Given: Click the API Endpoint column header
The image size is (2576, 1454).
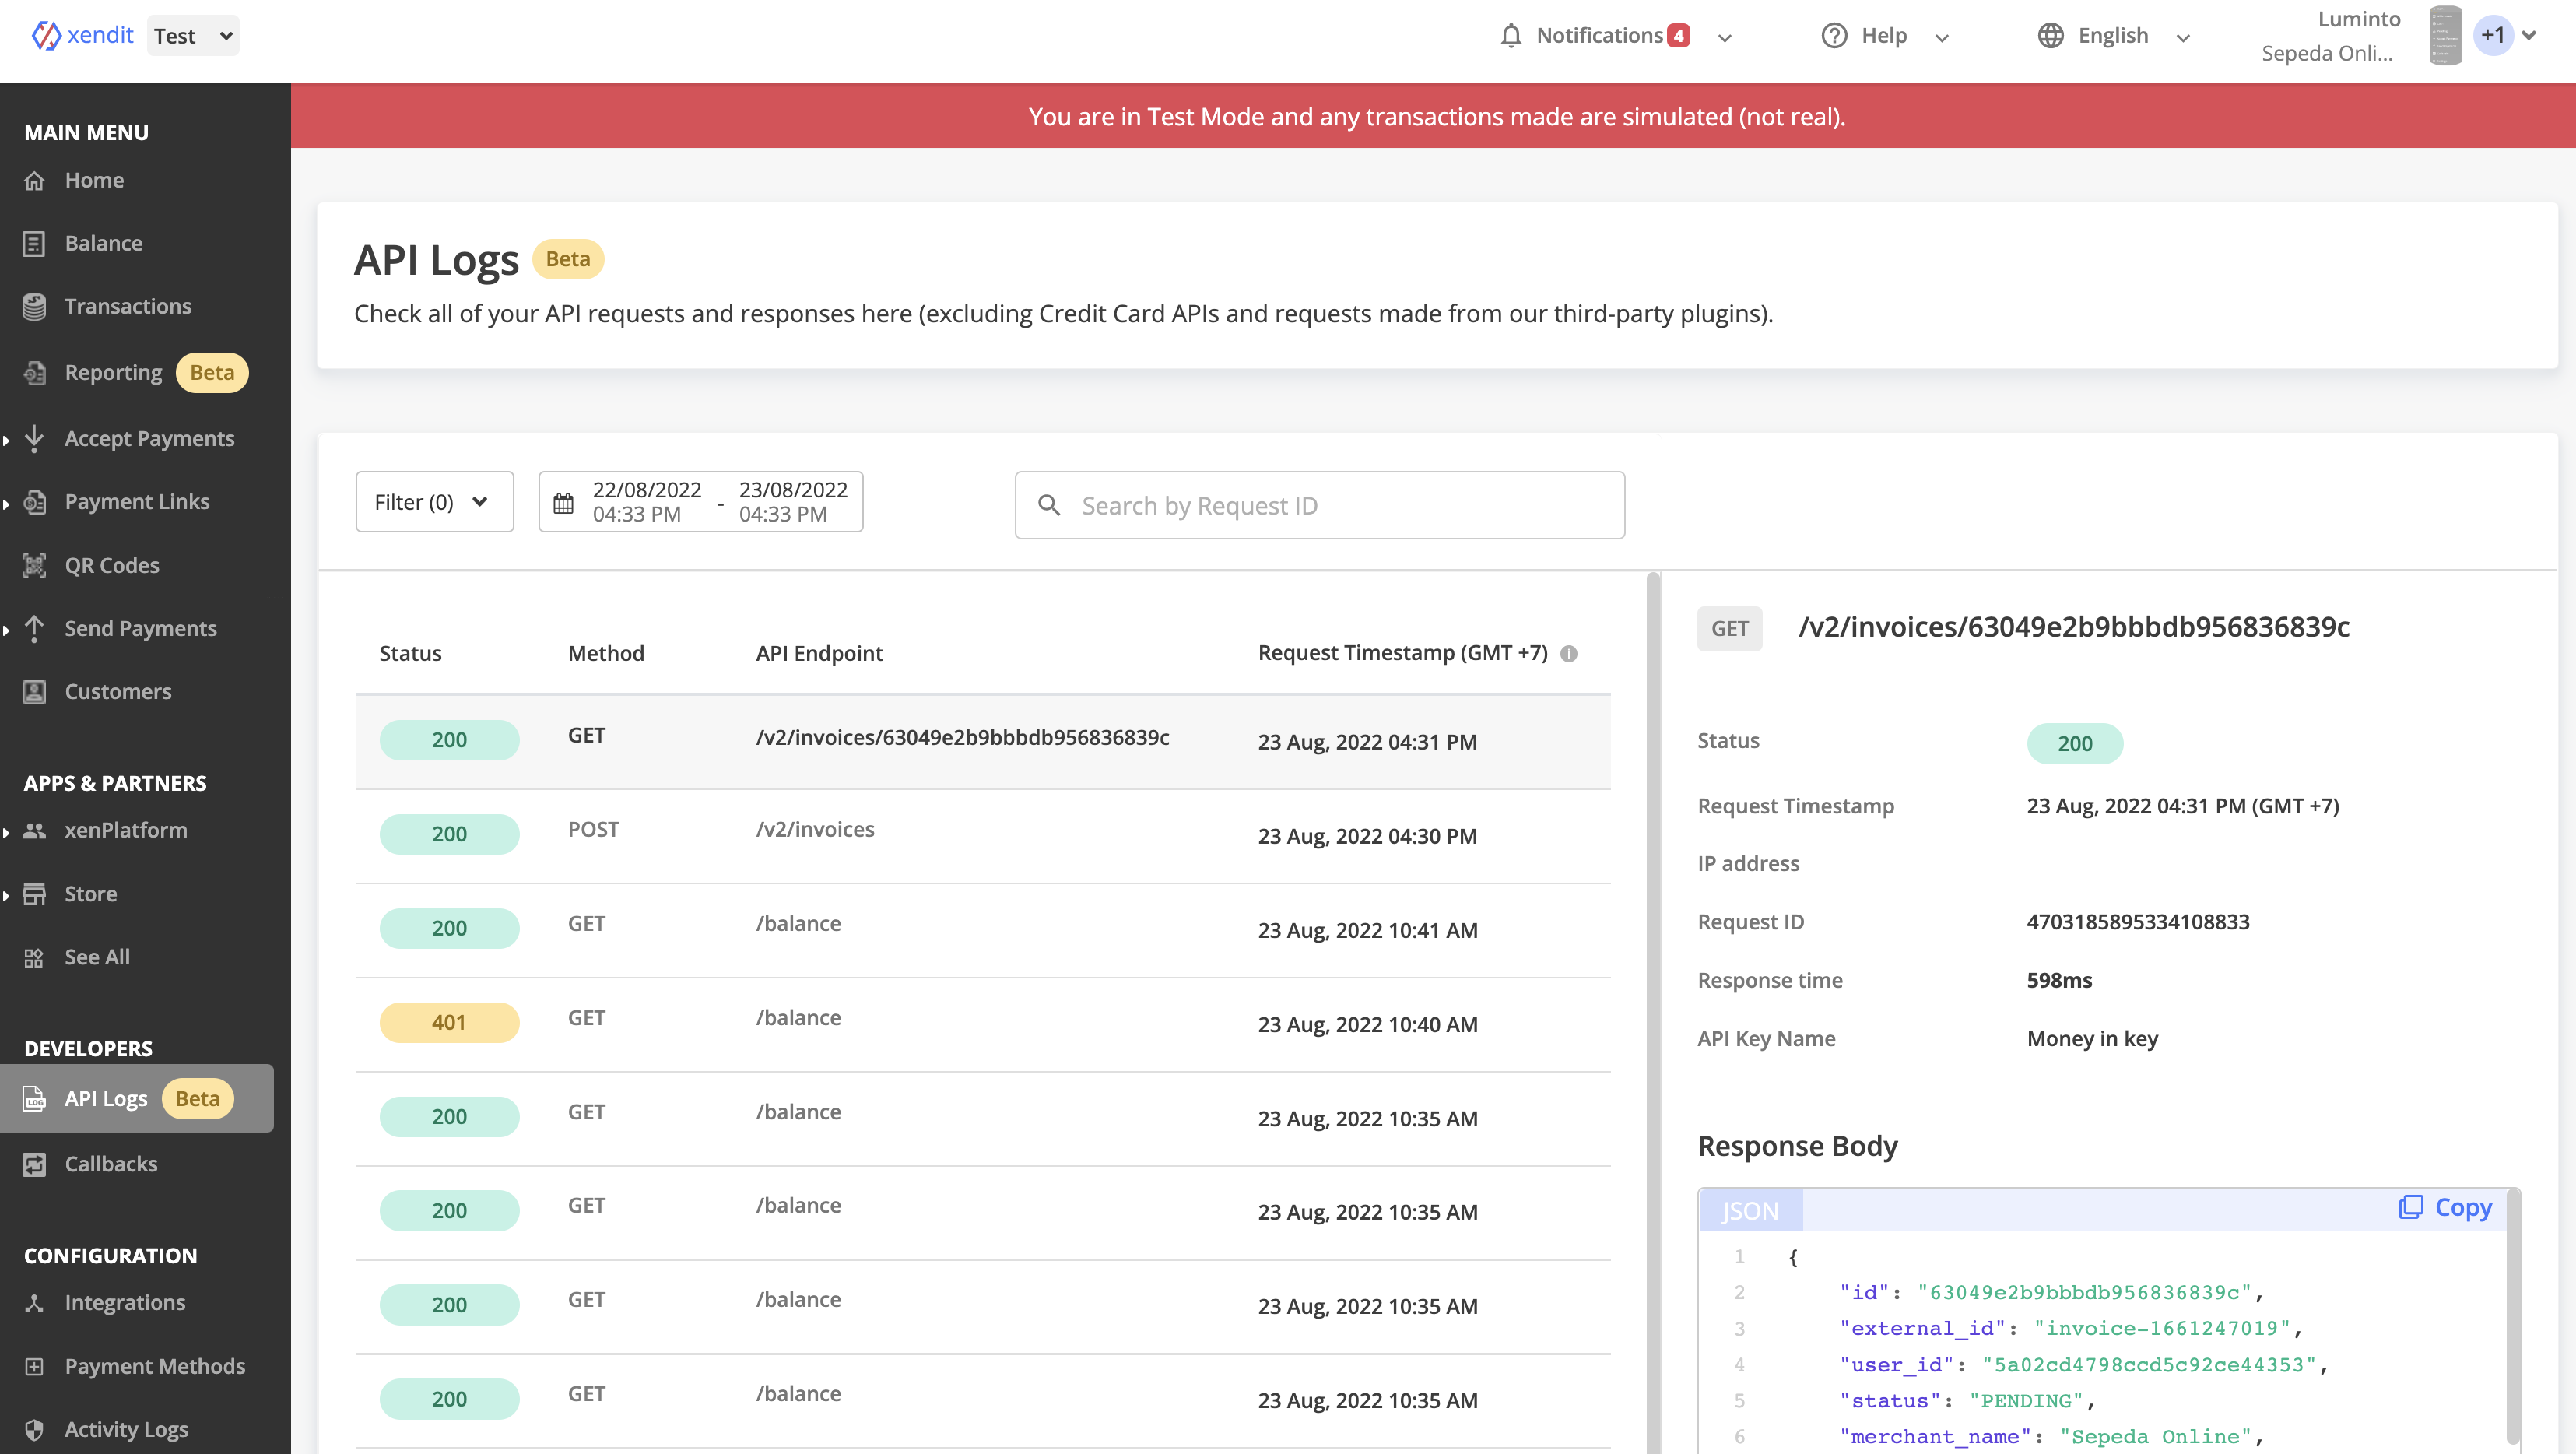Looking at the screenshot, I should [819, 653].
